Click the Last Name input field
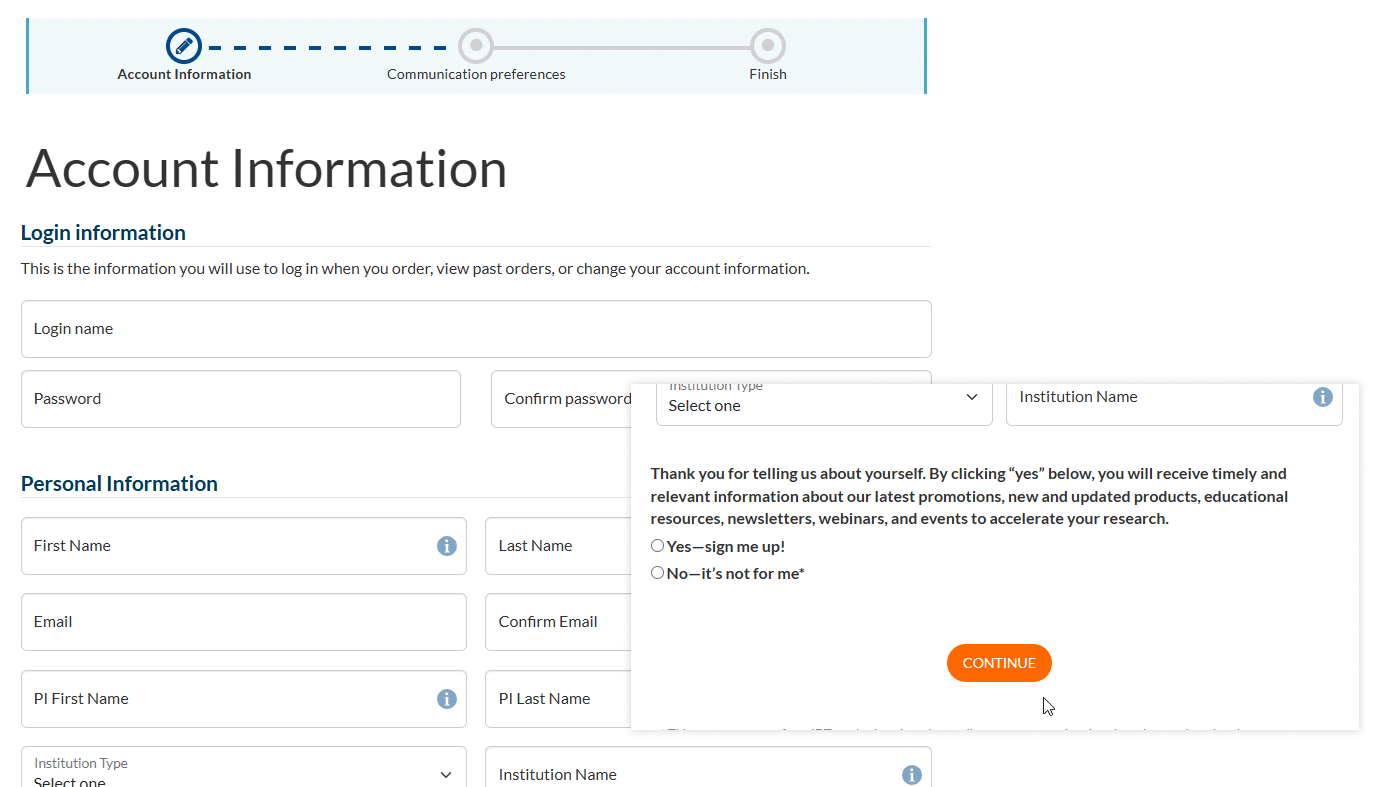Image resolution: width=1400 pixels, height=787 pixels. (x=555, y=546)
